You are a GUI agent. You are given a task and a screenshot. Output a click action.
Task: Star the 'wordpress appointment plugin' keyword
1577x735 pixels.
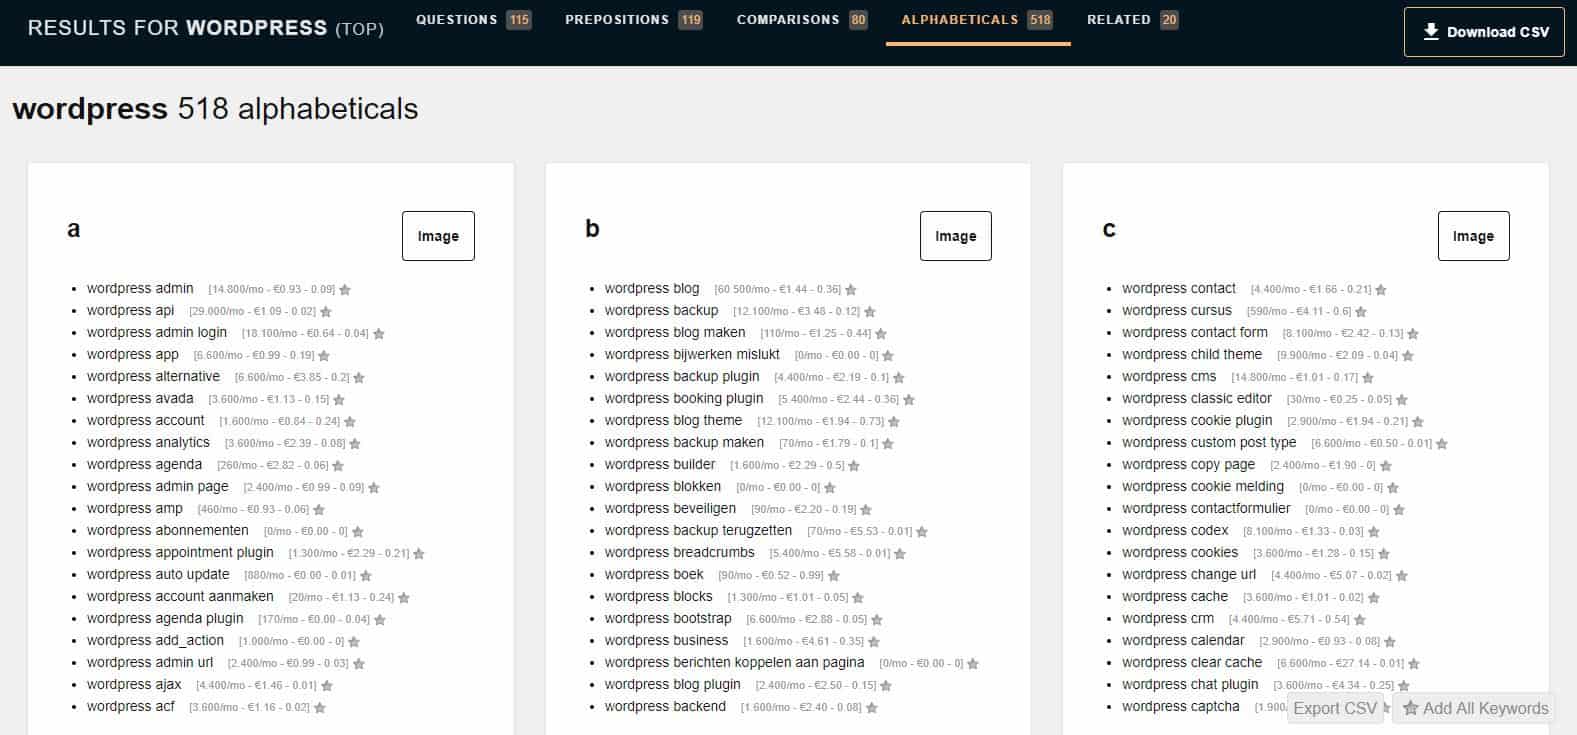click(x=419, y=554)
